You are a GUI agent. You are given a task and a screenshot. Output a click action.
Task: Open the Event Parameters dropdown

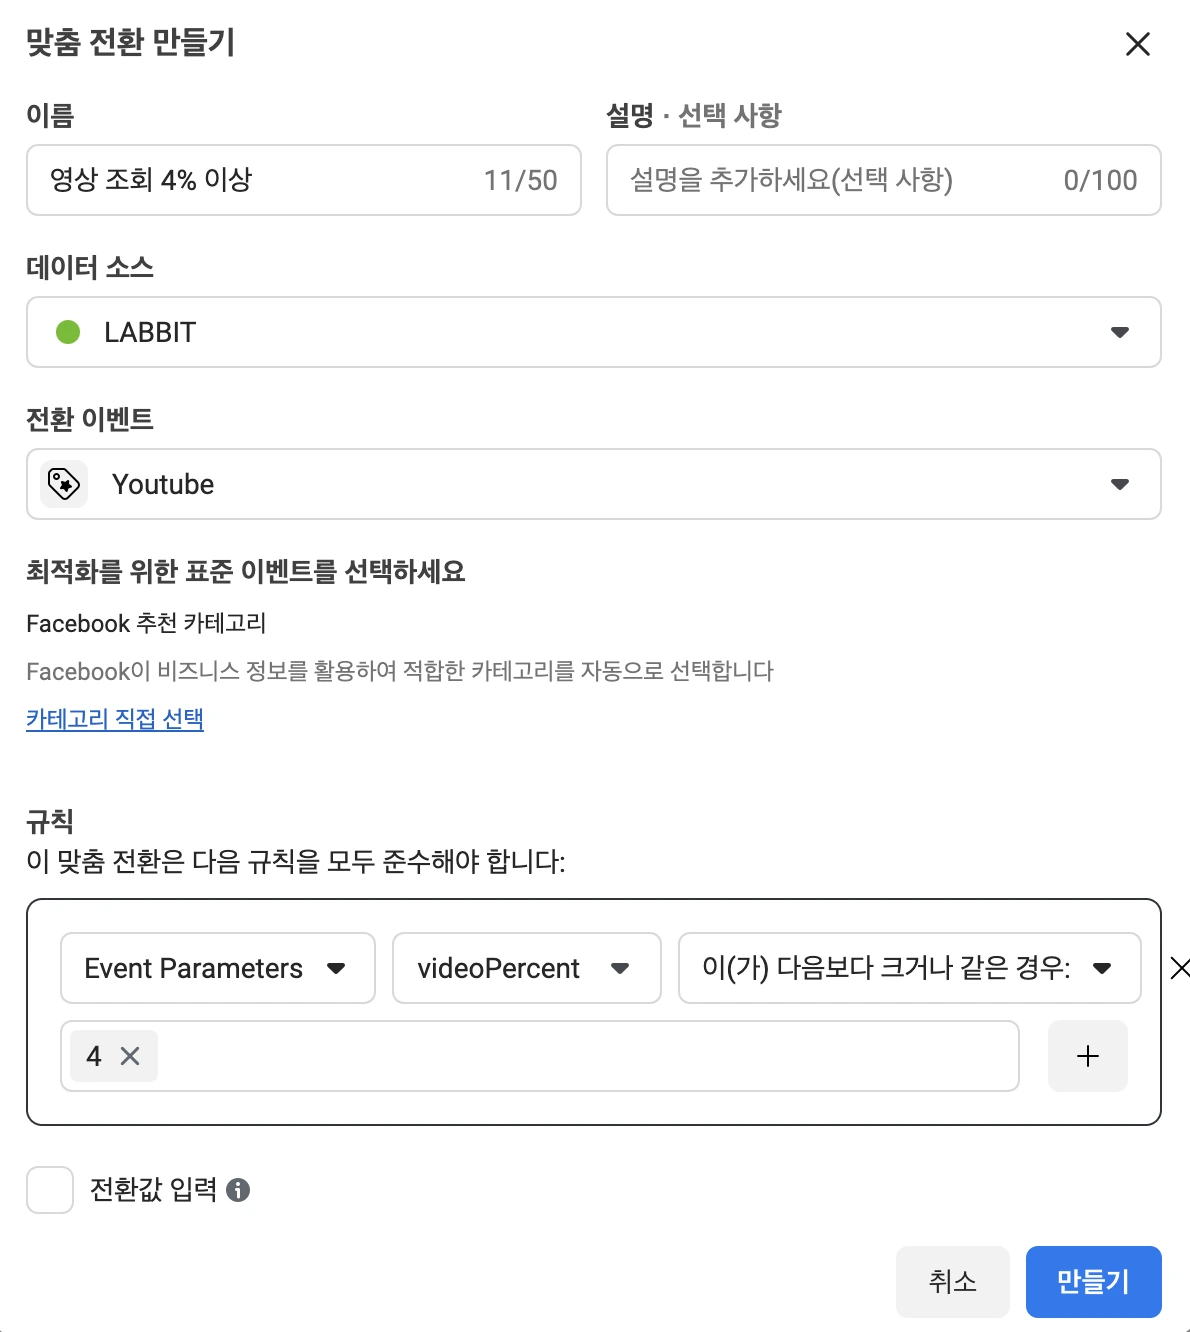coord(217,968)
